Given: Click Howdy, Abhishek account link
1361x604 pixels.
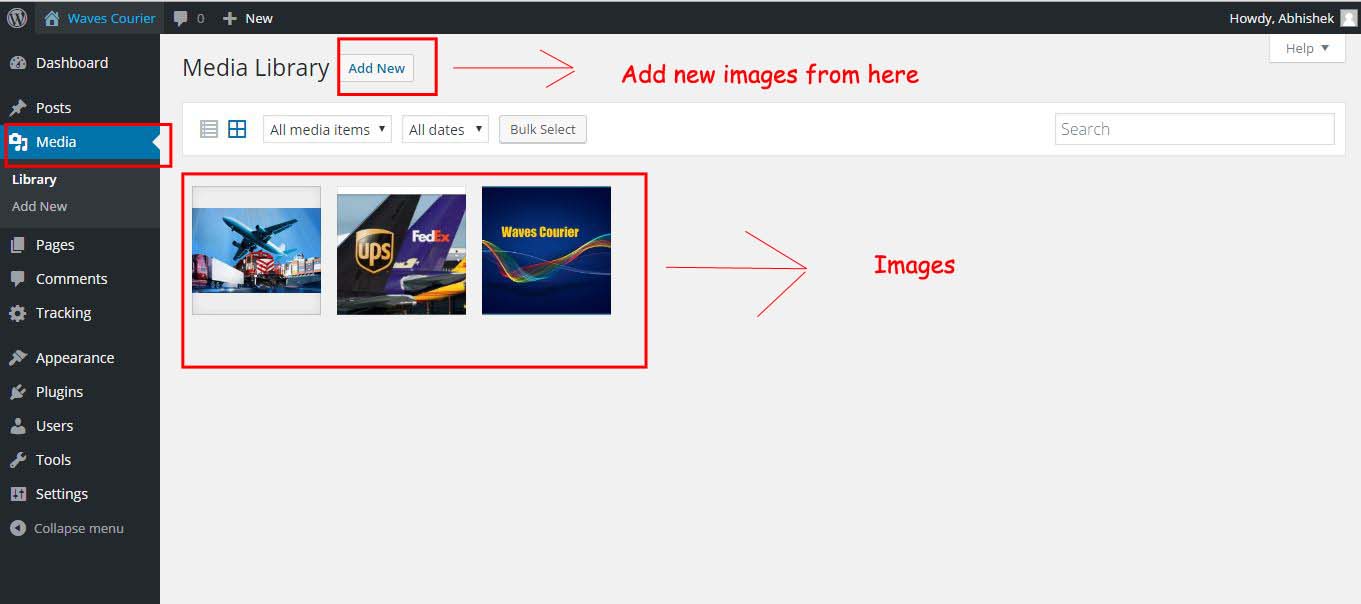Looking at the screenshot, I should tap(1281, 18).
